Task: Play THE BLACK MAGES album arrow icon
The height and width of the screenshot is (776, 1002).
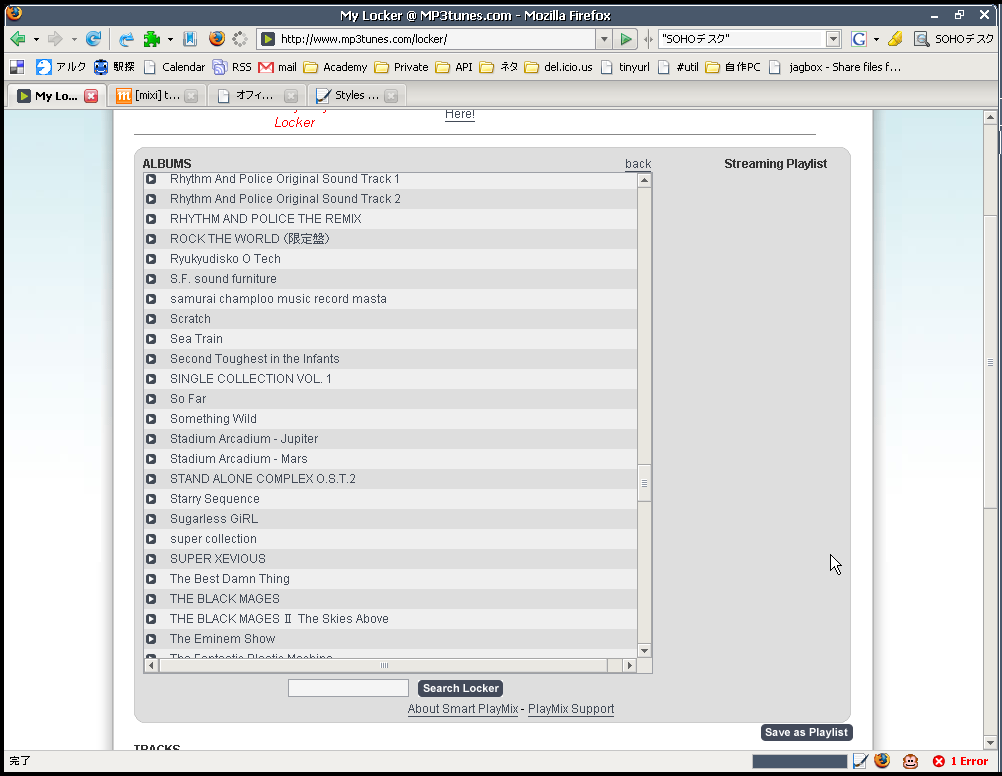Action: [151, 599]
